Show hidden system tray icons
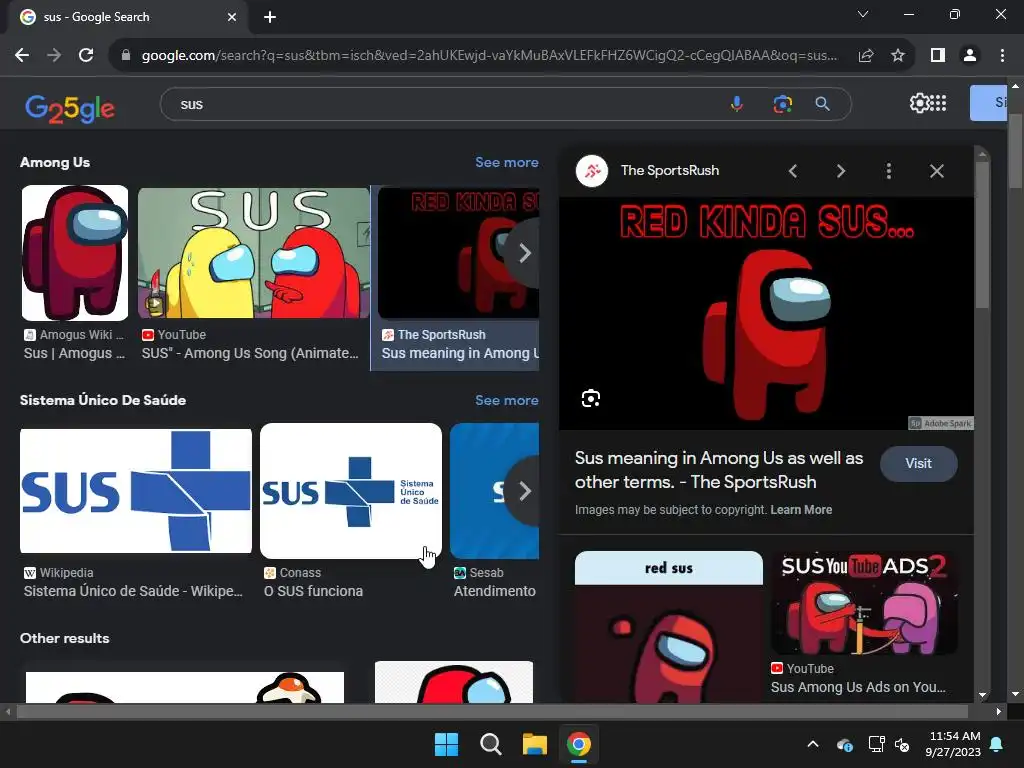This screenshot has width=1024, height=768. (x=813, y=744)
